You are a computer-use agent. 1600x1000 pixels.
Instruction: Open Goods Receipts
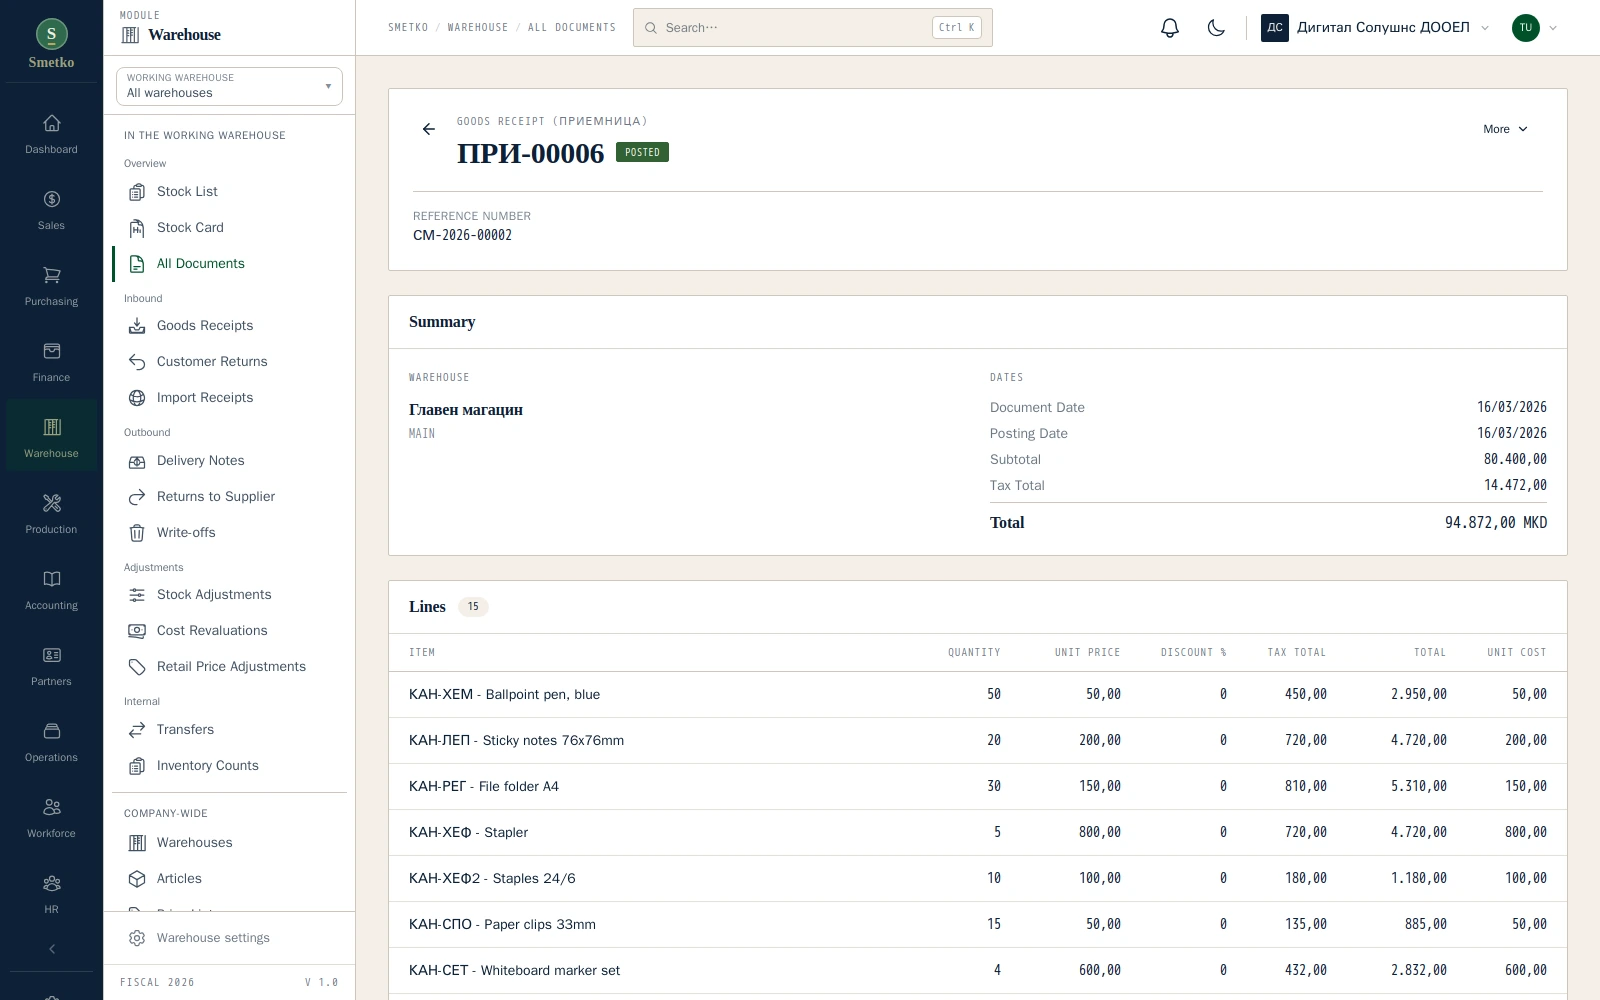coord(229,325)
